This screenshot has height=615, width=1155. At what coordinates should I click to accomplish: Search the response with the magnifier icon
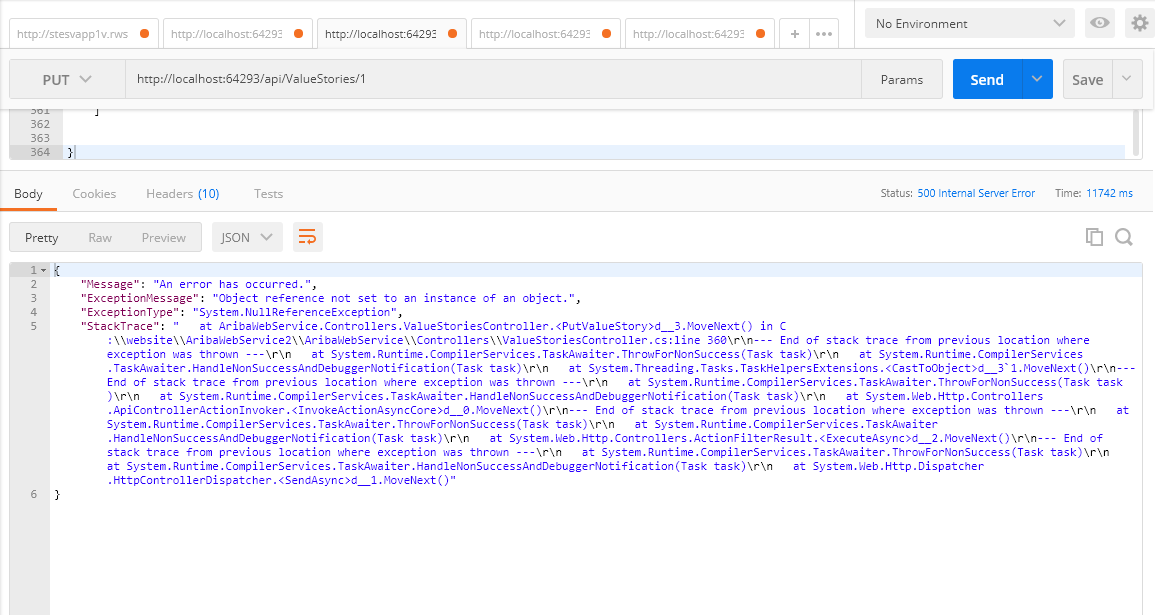(x=1123, y=237)
